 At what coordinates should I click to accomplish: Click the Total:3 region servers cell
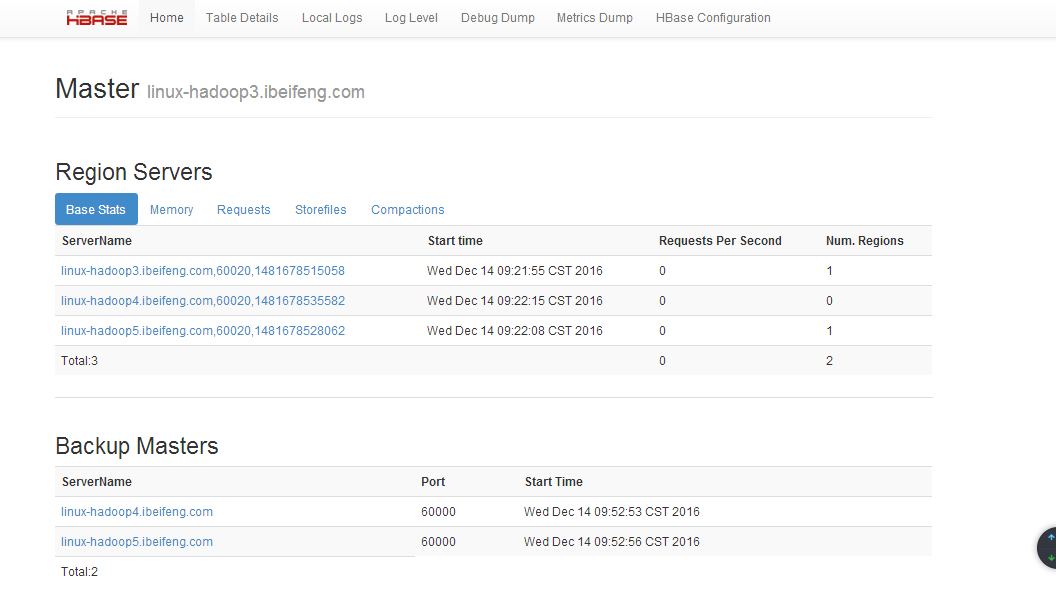pos(79,361)
